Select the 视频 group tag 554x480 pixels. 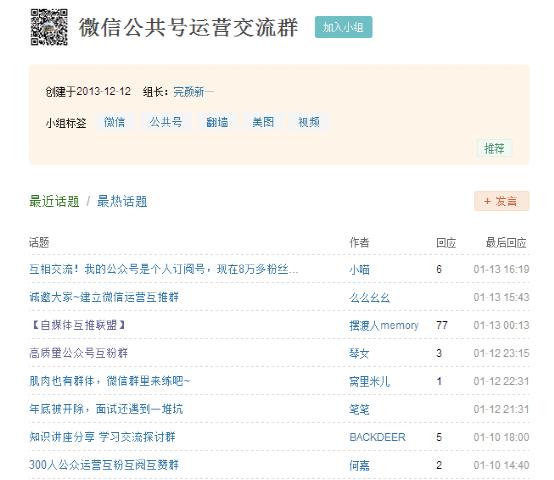309,122
